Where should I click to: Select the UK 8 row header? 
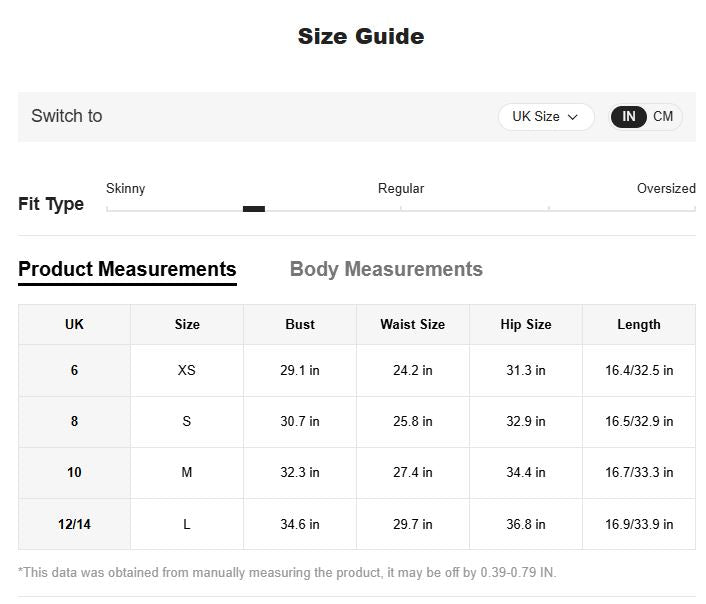coord(74,421)
